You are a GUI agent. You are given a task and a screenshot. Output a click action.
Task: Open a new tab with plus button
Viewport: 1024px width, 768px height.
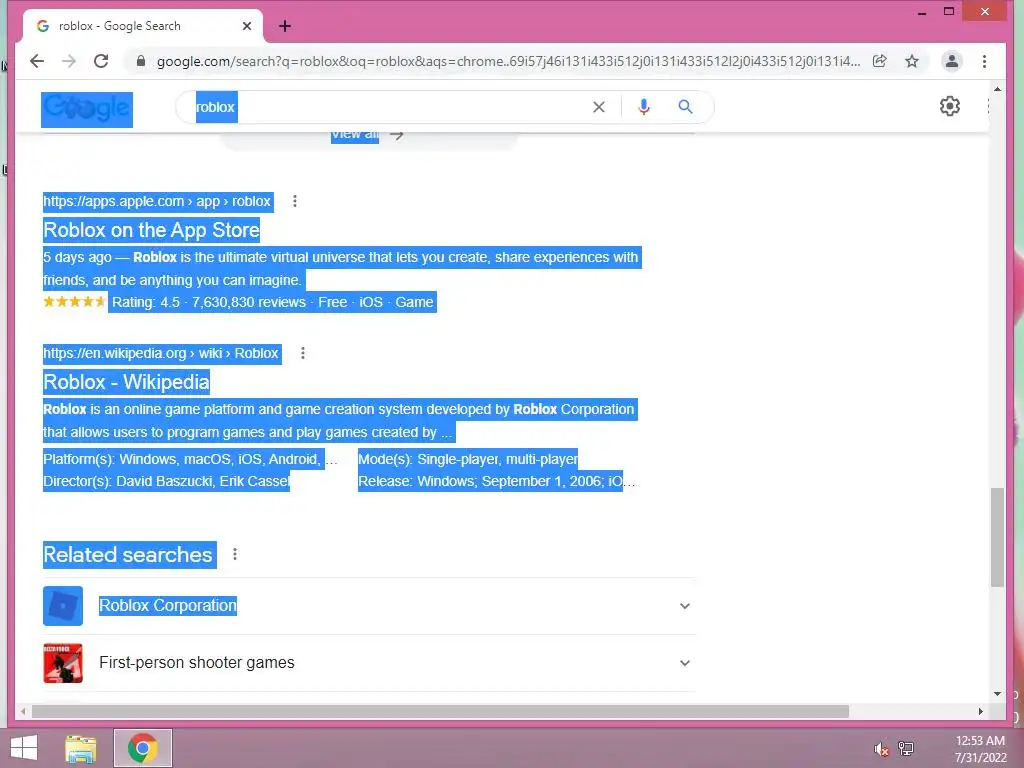pyautogui.click(x=285, y=26)
